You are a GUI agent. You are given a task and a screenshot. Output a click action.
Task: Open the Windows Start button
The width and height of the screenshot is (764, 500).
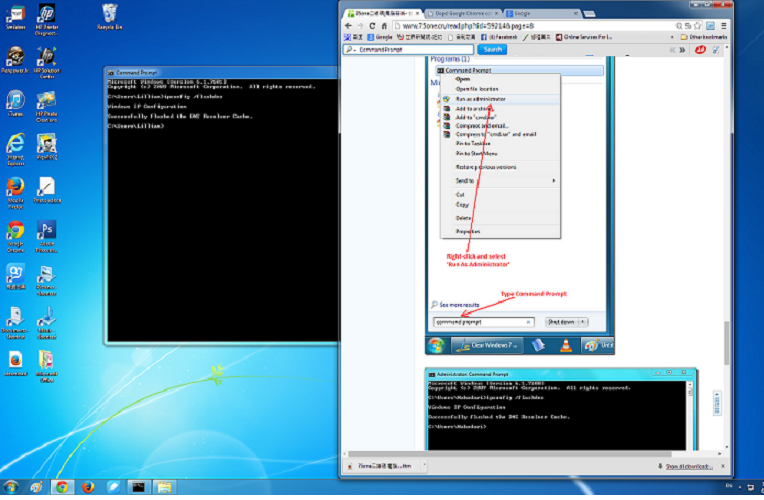pyautogui.click(x=11, y=487)
